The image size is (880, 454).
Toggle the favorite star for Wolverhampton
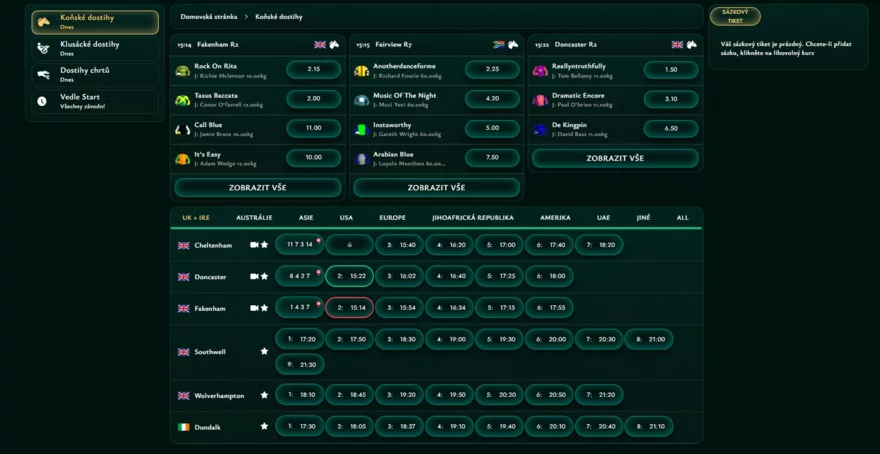click(265, 395)
